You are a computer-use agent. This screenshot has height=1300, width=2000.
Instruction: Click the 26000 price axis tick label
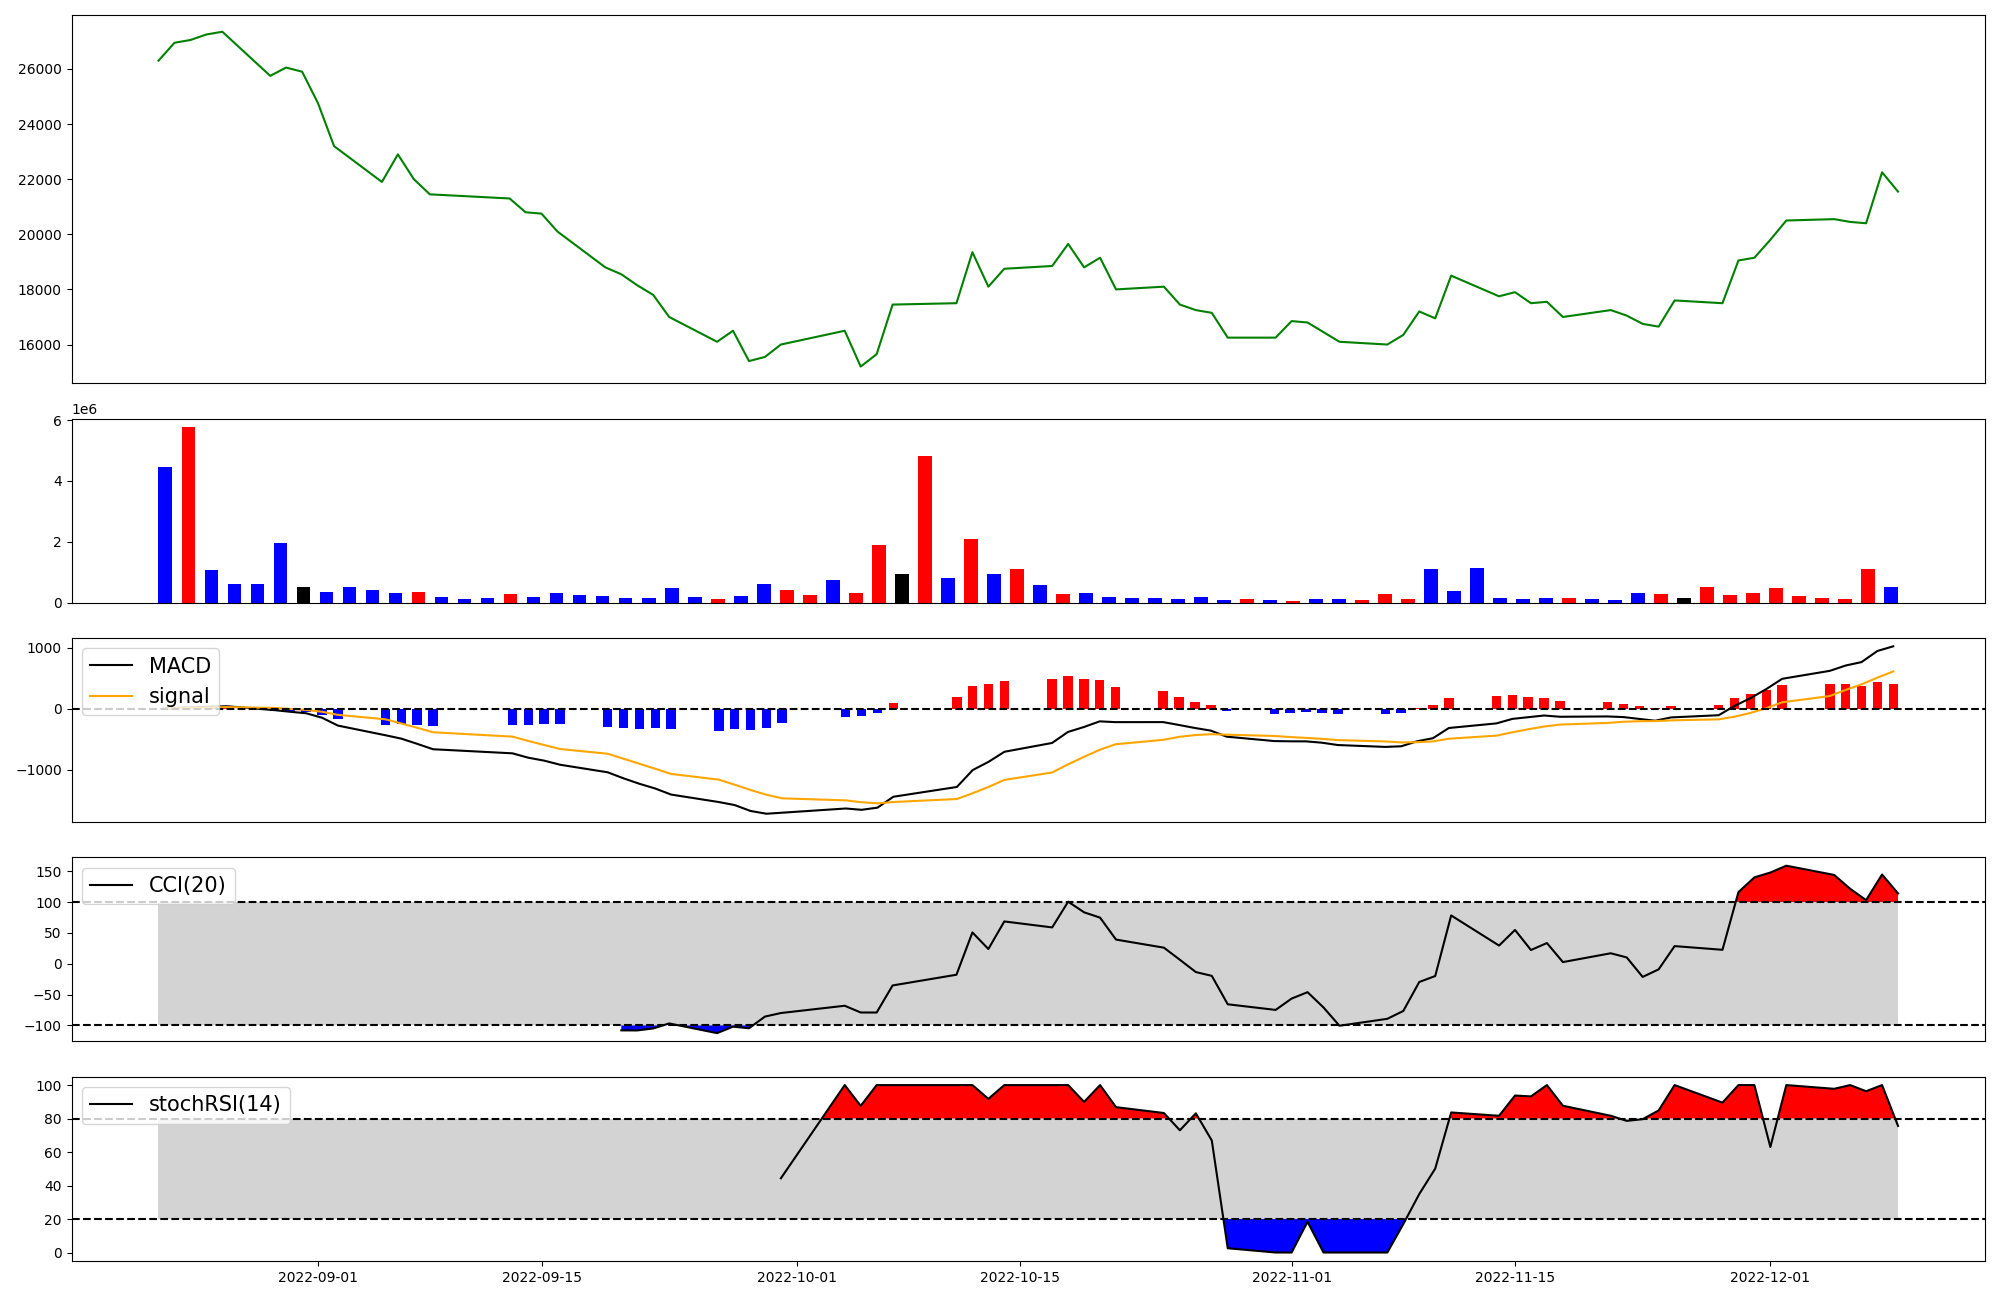(x=39, y=70)
